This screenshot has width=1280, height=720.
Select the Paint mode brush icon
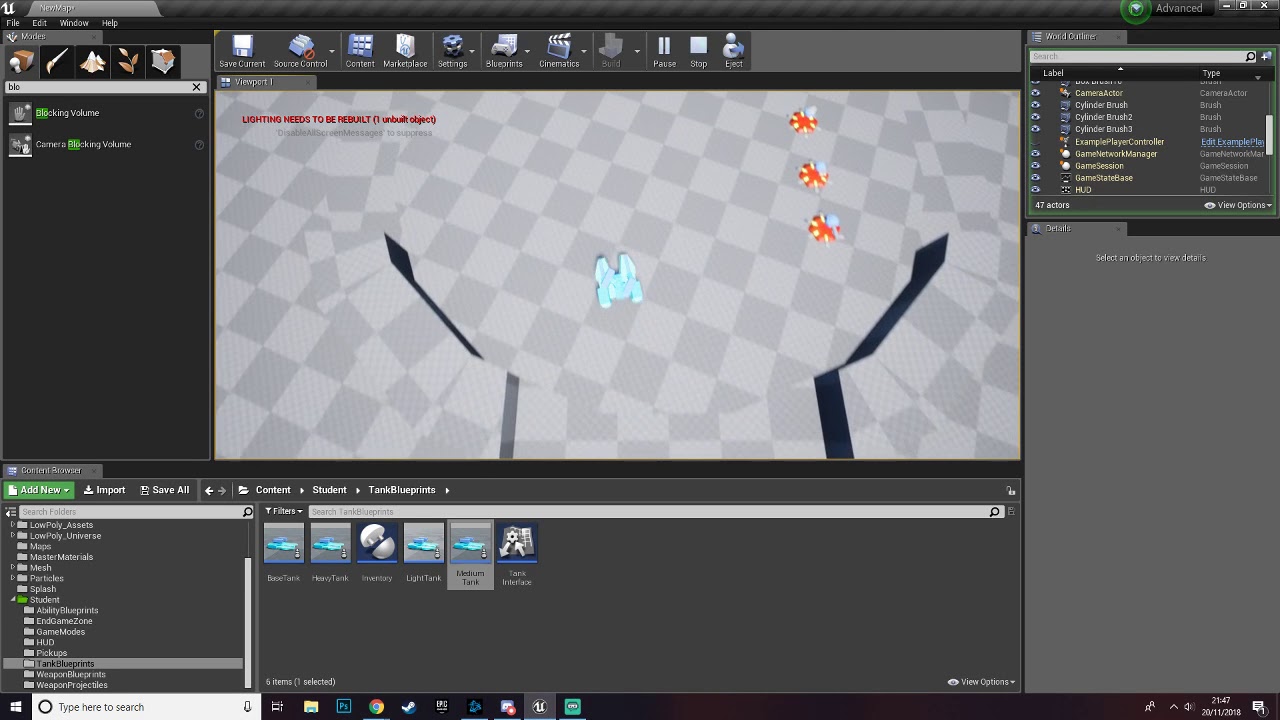(57, 62)
